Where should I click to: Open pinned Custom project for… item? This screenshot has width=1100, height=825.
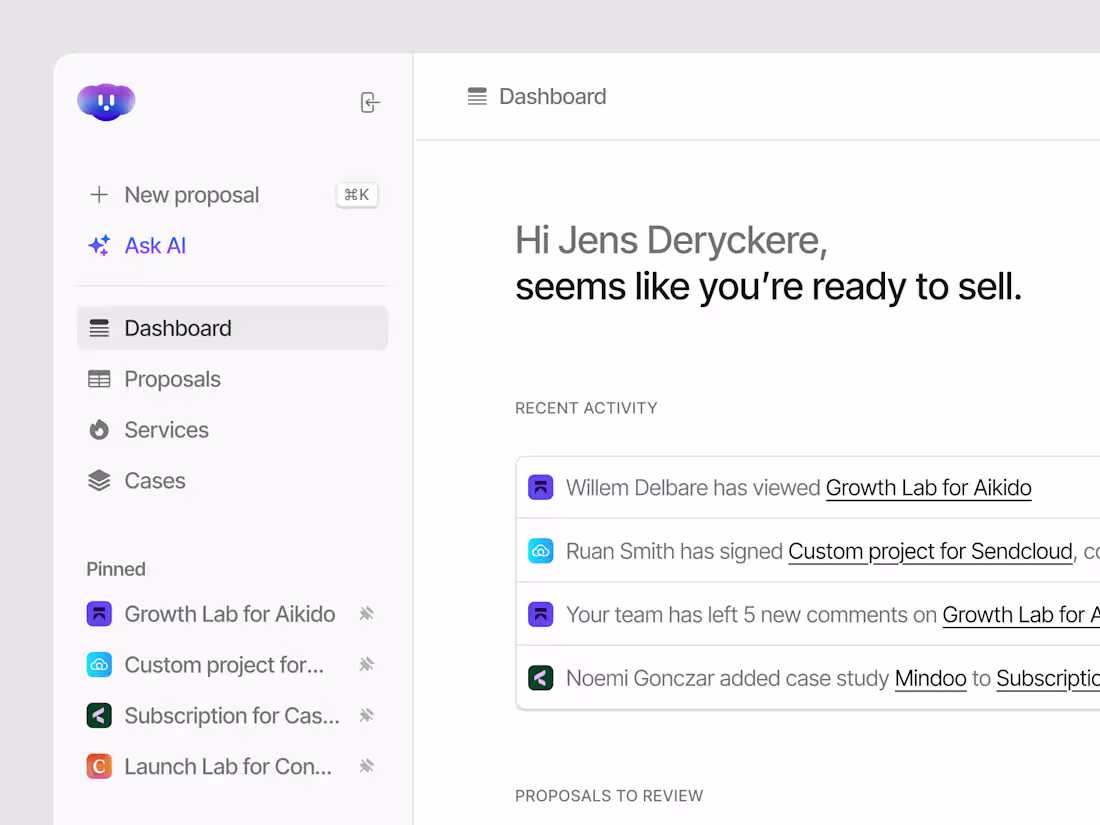(224, 664)
